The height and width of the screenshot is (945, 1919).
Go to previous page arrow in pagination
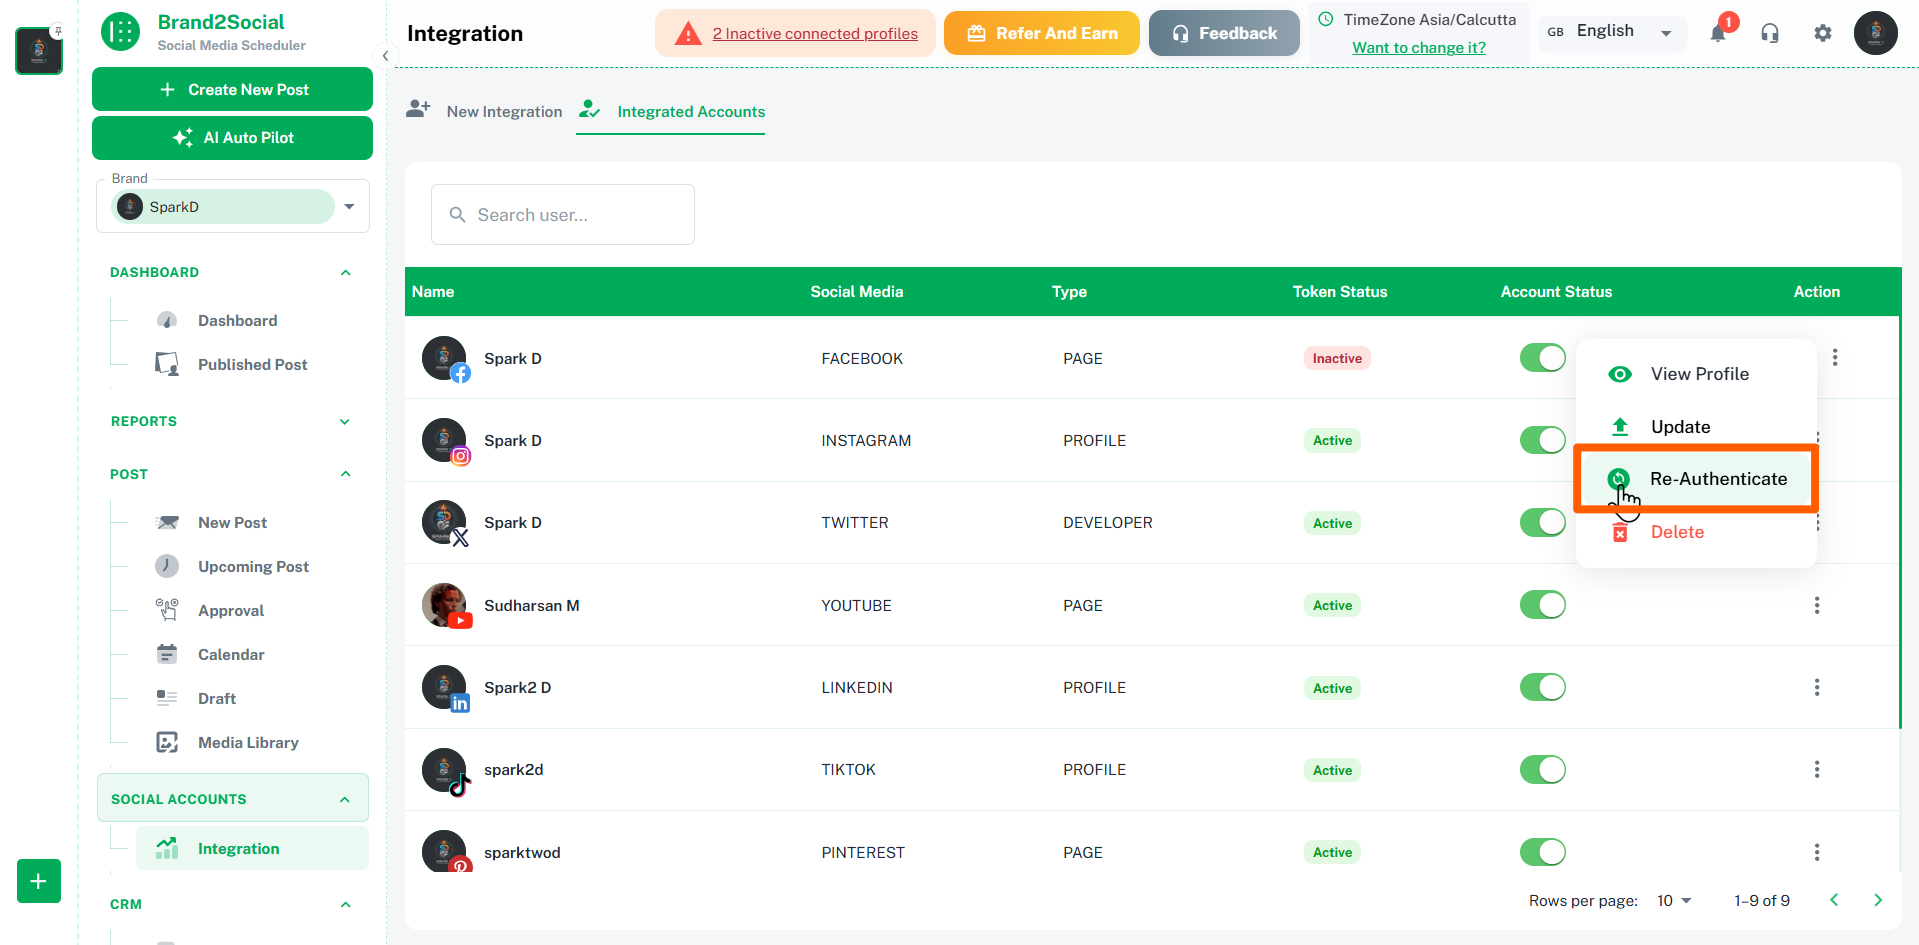pos(1834,900)
